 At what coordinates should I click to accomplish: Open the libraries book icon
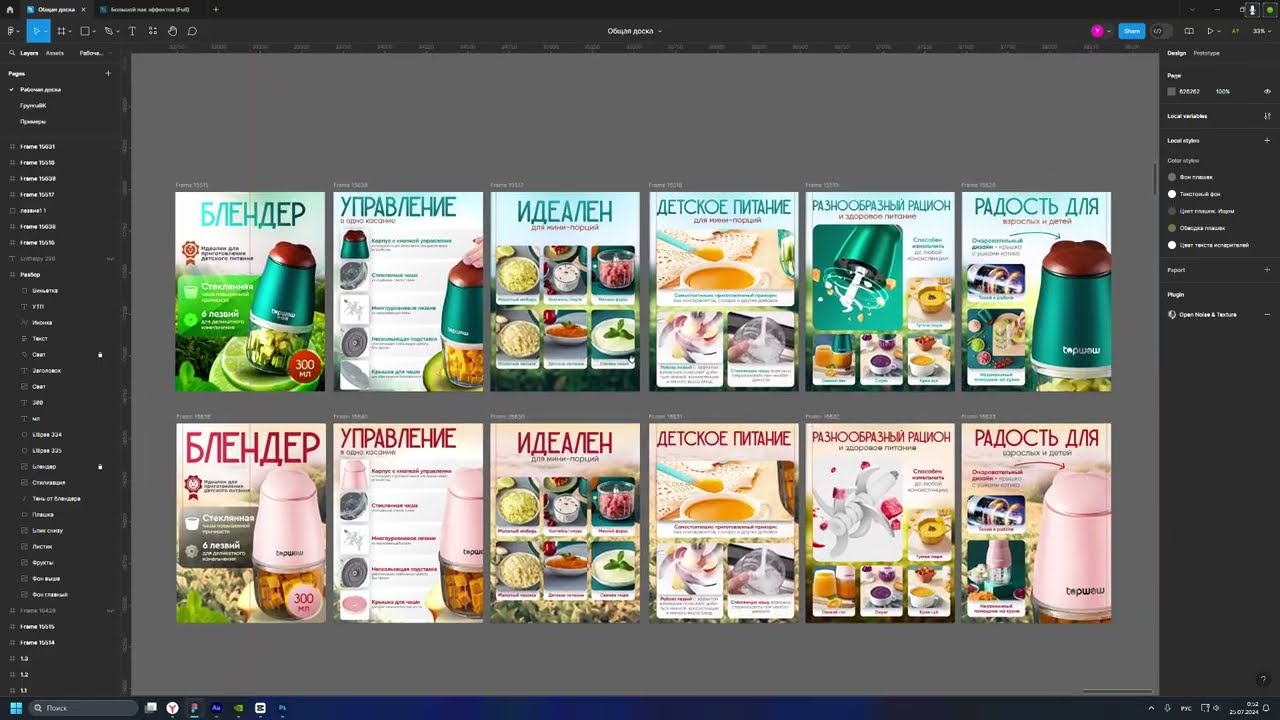click(x=1189, y=31)
